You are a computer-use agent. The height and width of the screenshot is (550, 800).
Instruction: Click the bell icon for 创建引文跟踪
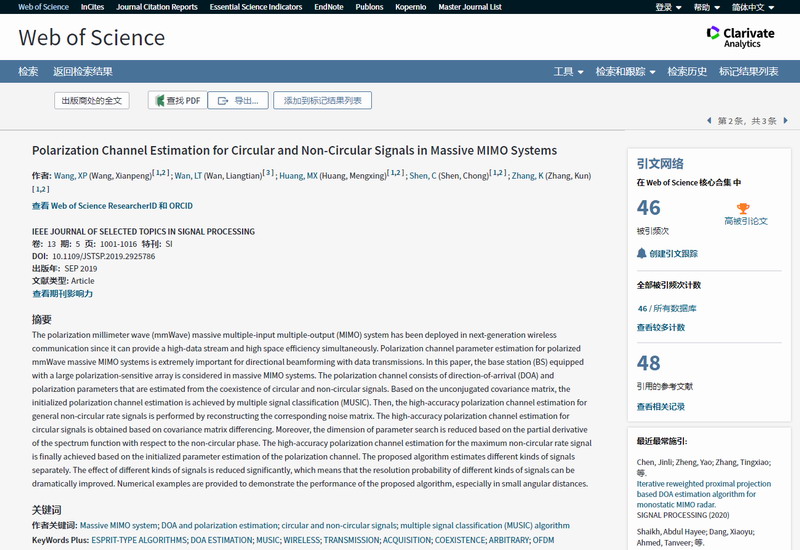(642, 254)
